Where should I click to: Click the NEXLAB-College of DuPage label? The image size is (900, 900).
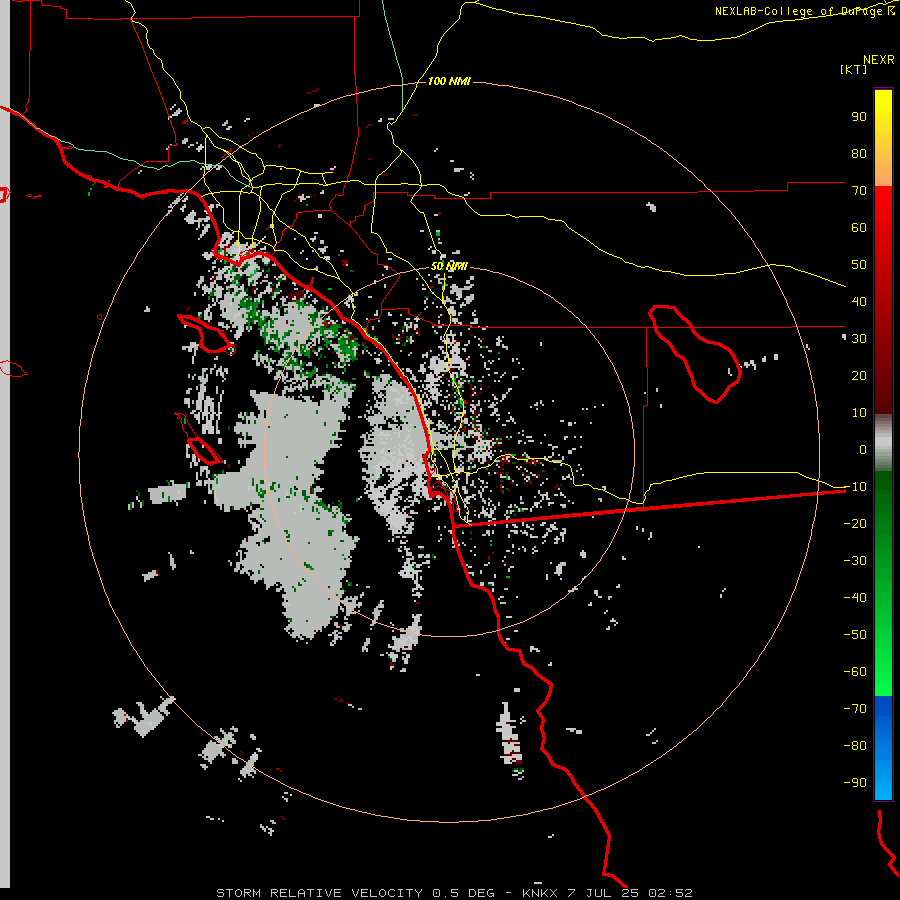(x=805, y=11)
